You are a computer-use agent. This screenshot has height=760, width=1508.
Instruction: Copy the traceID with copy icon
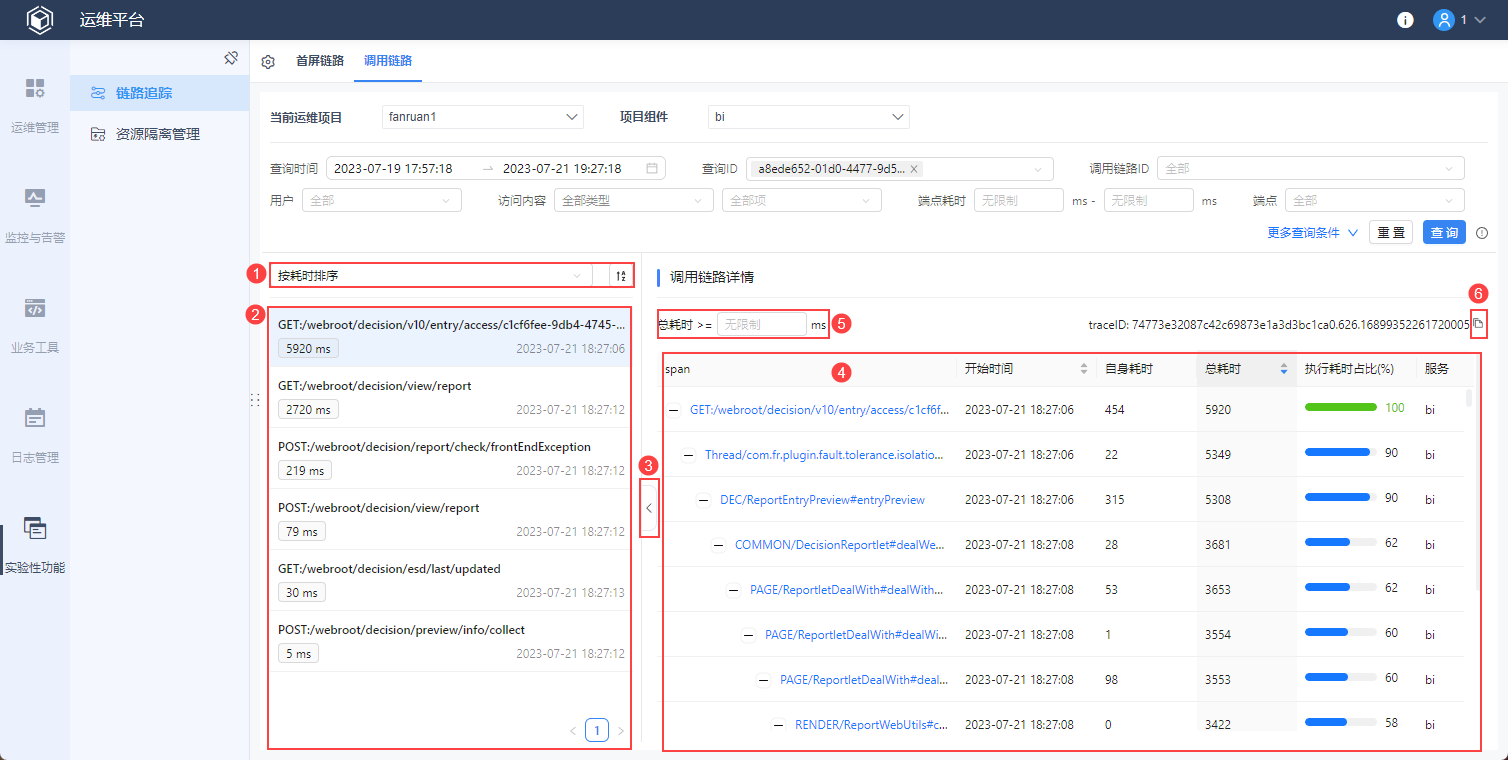1478,324
